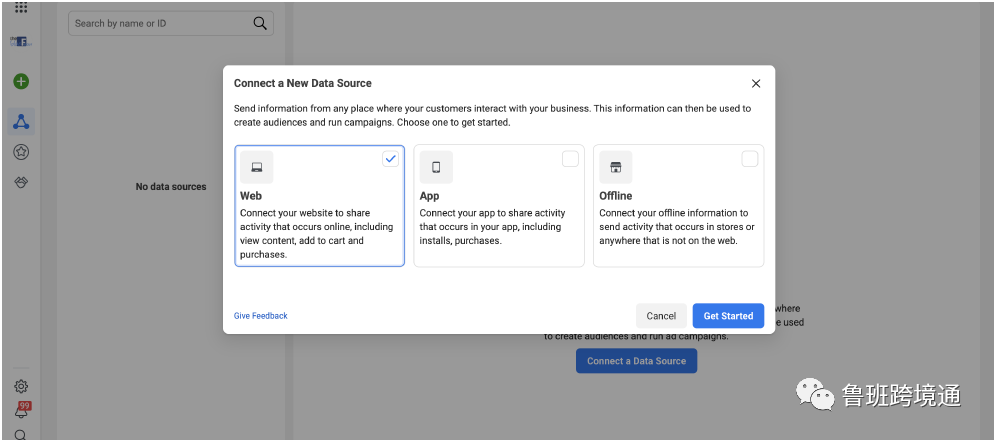Open the Give Feedback link
This screenshot has height=440, width=994.
[x=261, y=316]
